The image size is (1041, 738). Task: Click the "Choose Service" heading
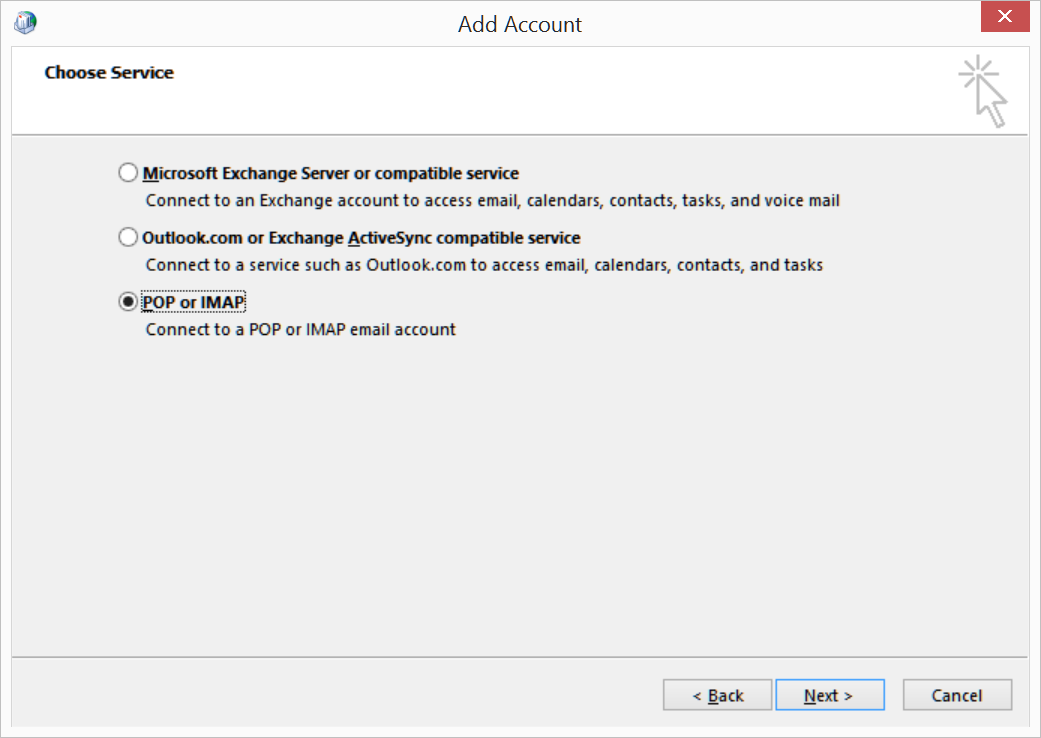pos(109,73)
